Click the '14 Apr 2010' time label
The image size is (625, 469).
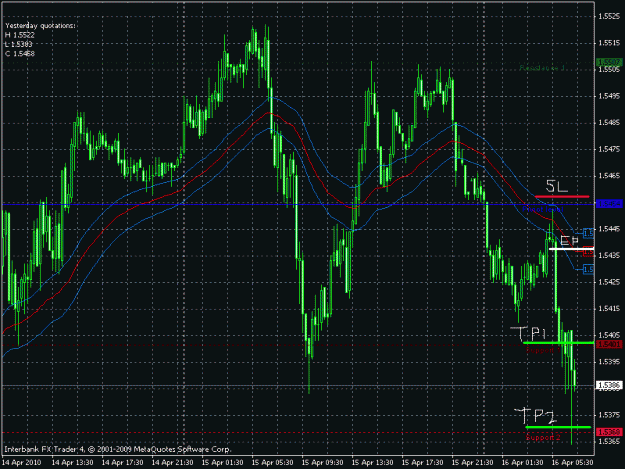tap(22, 463)
